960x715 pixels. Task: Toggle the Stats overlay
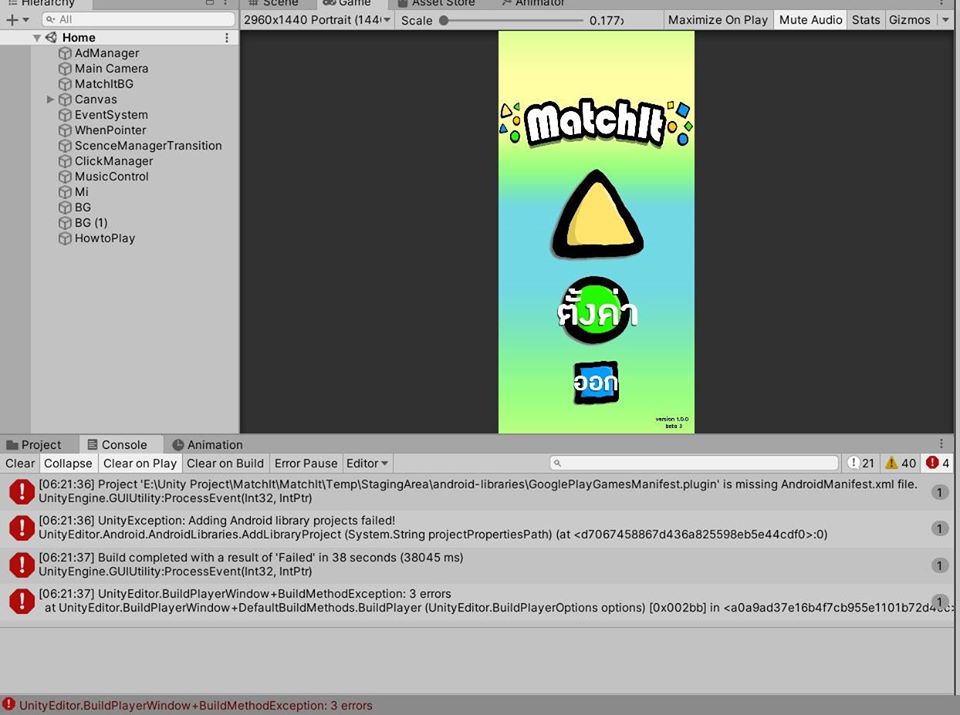tap(866, 20)
